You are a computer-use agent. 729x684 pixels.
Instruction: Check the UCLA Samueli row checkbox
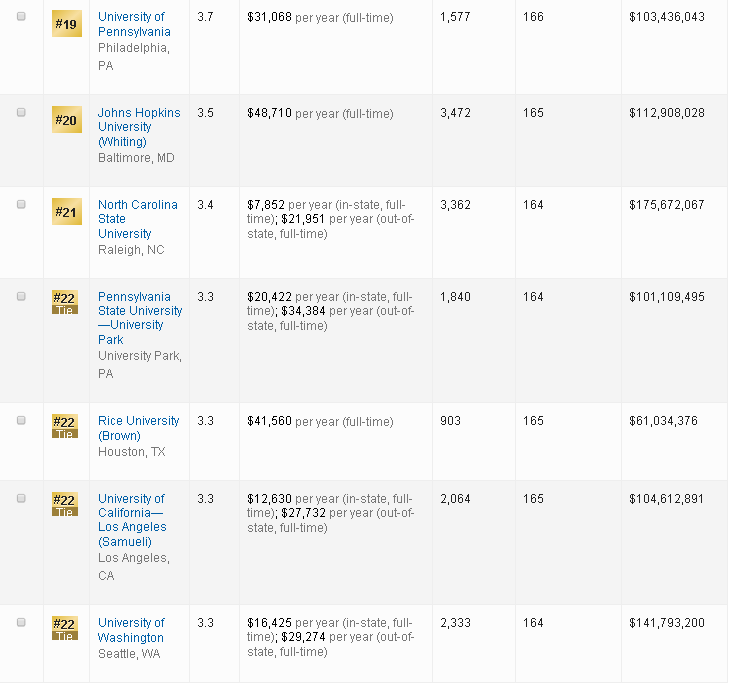[x=21, y=498]
